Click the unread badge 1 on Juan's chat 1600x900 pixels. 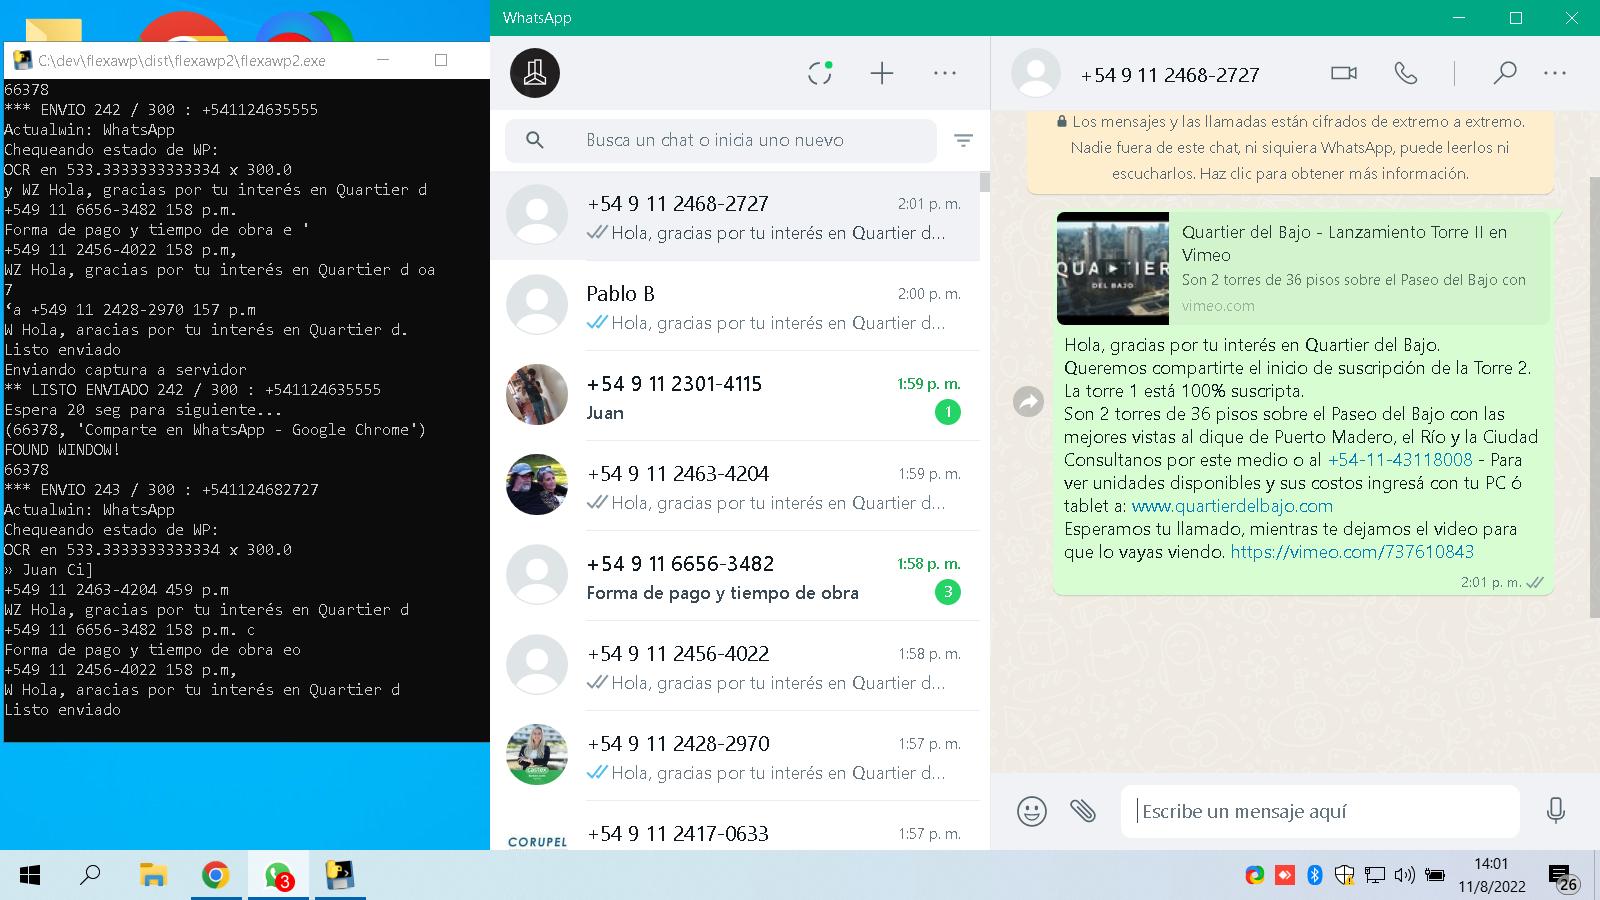[x=948, y=412]
